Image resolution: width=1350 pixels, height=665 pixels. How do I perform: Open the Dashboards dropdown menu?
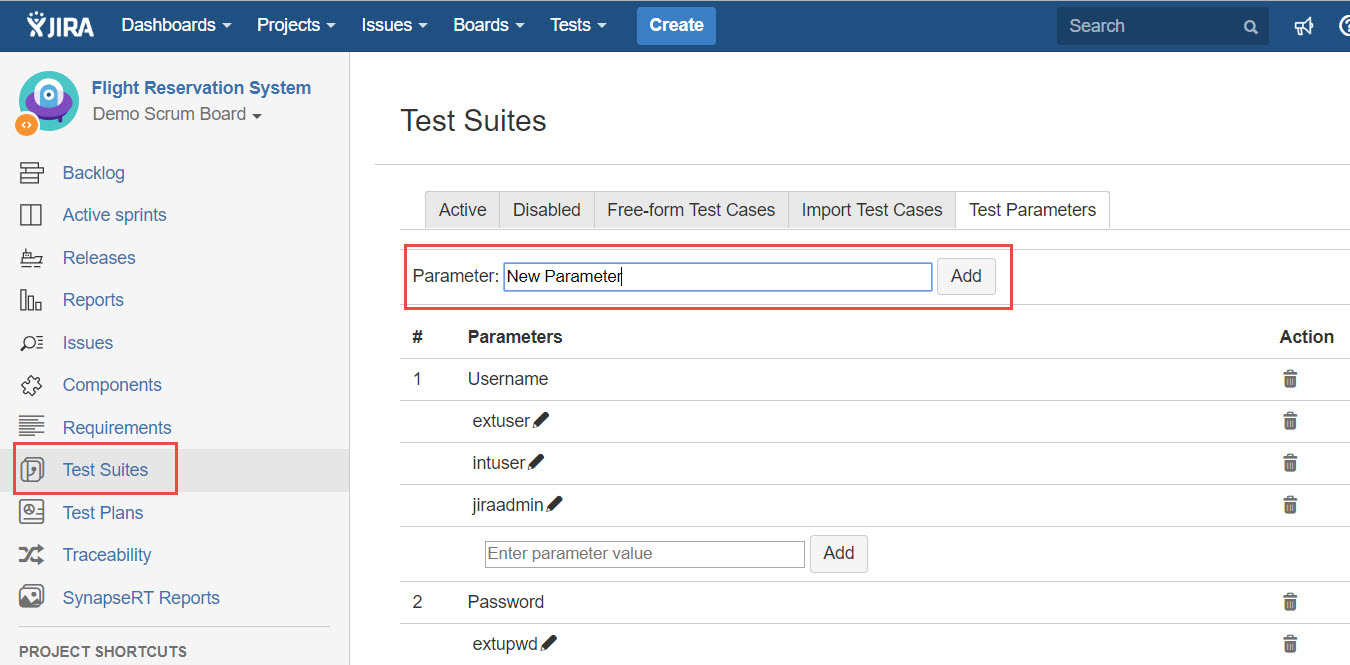(x=176, y=25)
